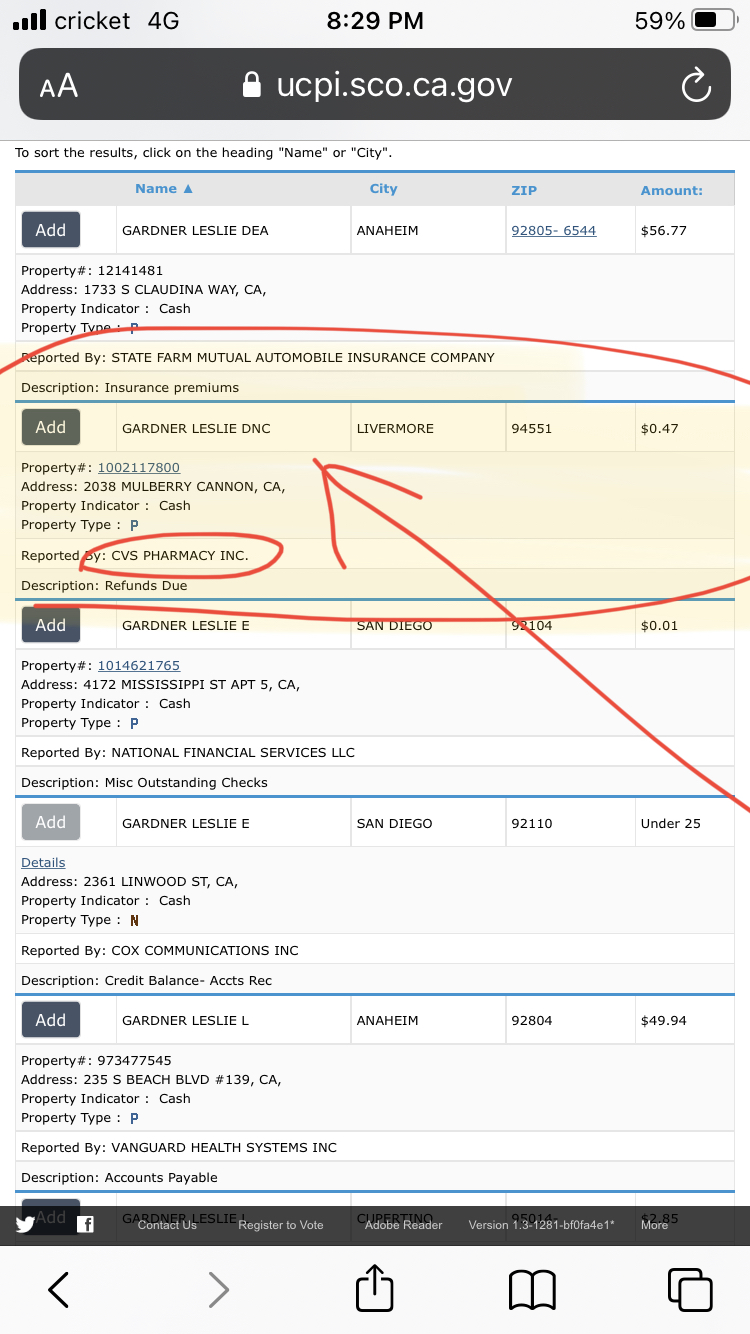Open the Safari tabs overview icon

690,1289
